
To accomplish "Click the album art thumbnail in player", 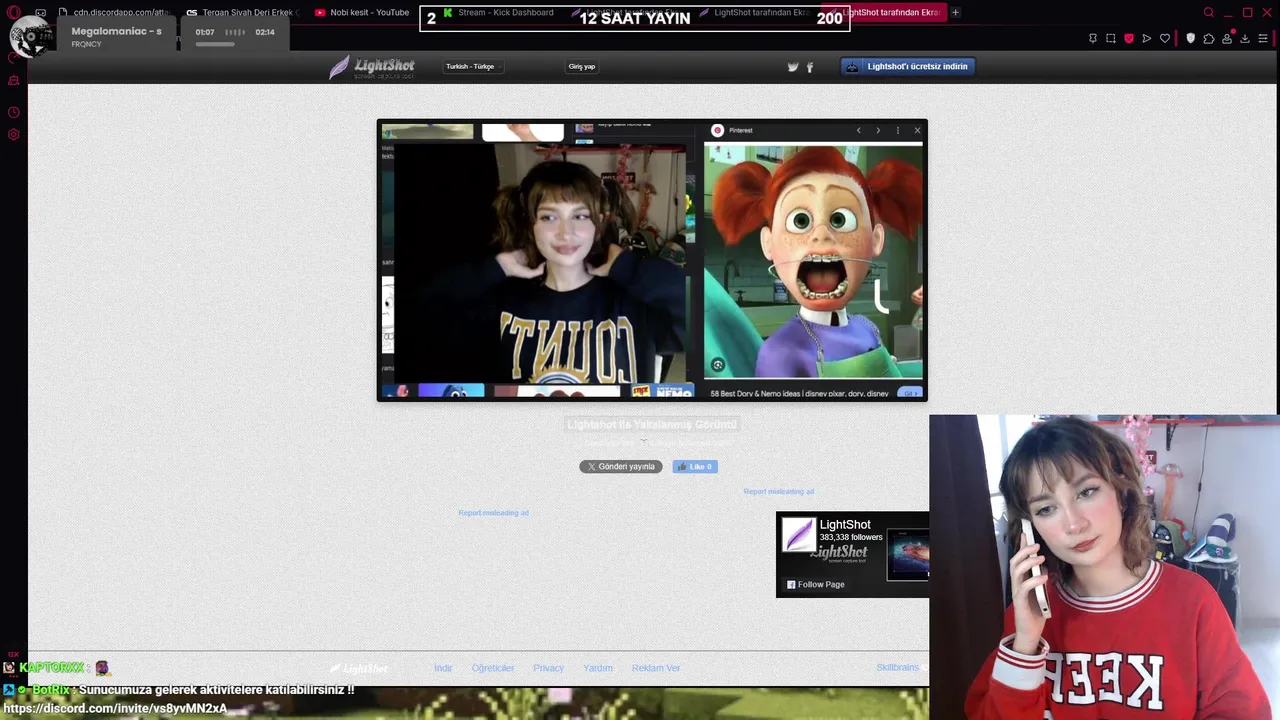I will click(33, 38).
